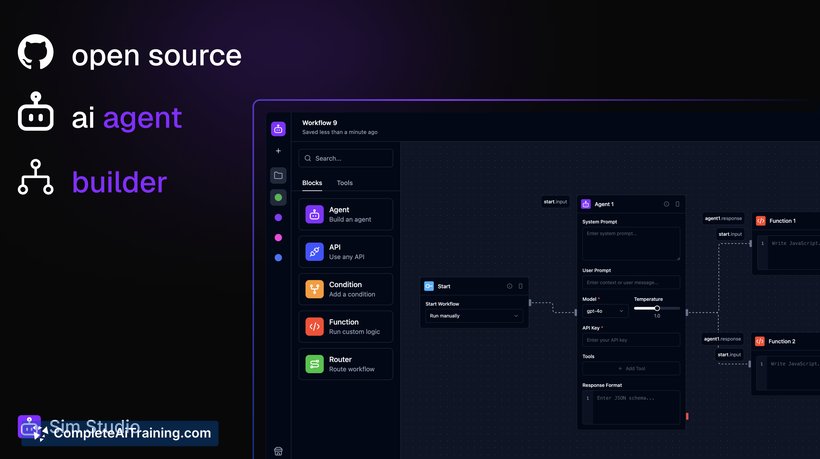Click the Workflow 9 title
The width and height of the screenshot is (820, 459).
(x=320, y=123)
